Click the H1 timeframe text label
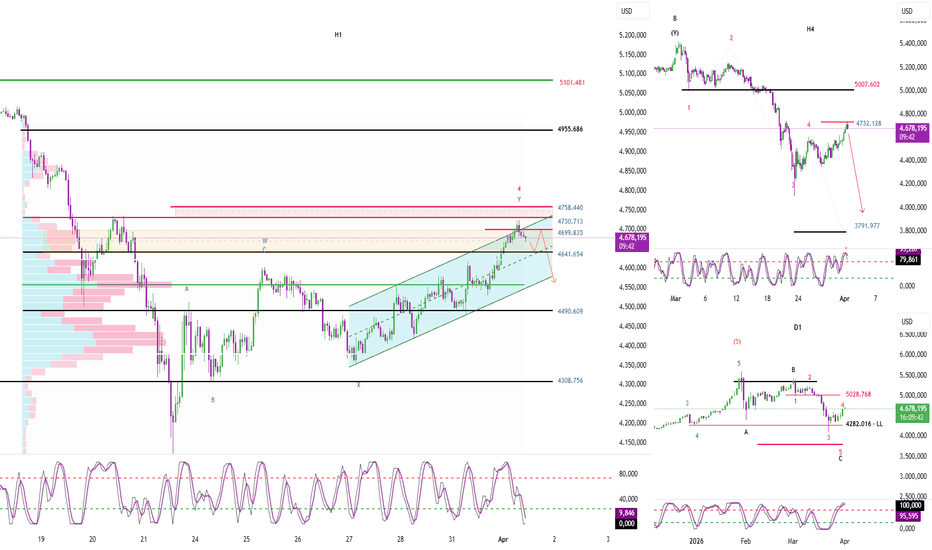The height and width of the screenshot is (550, 932). click(338, 35)
